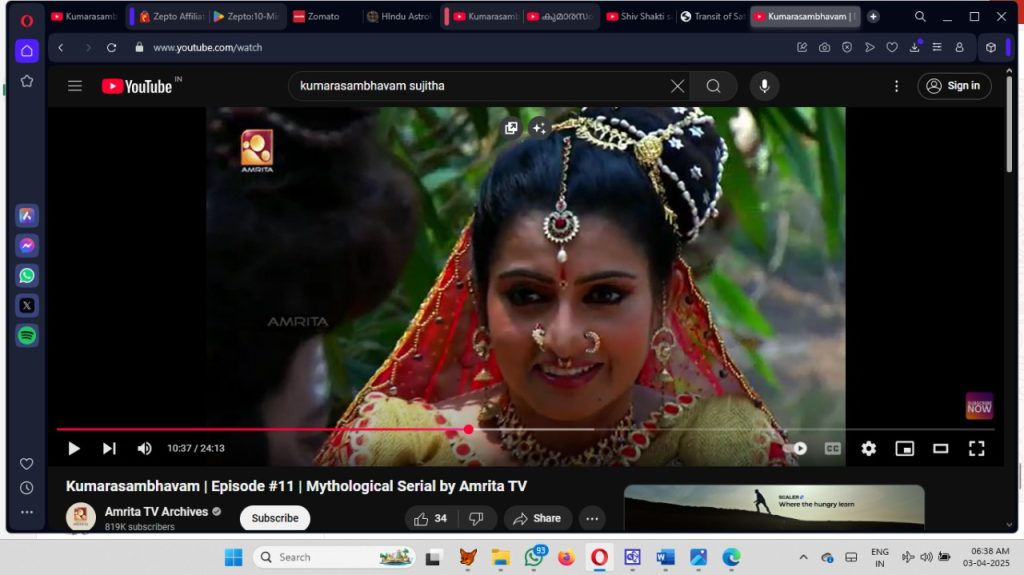Open the Opera home start page
The width and height of the screenshot is (1024, 575).
point(27,51)
